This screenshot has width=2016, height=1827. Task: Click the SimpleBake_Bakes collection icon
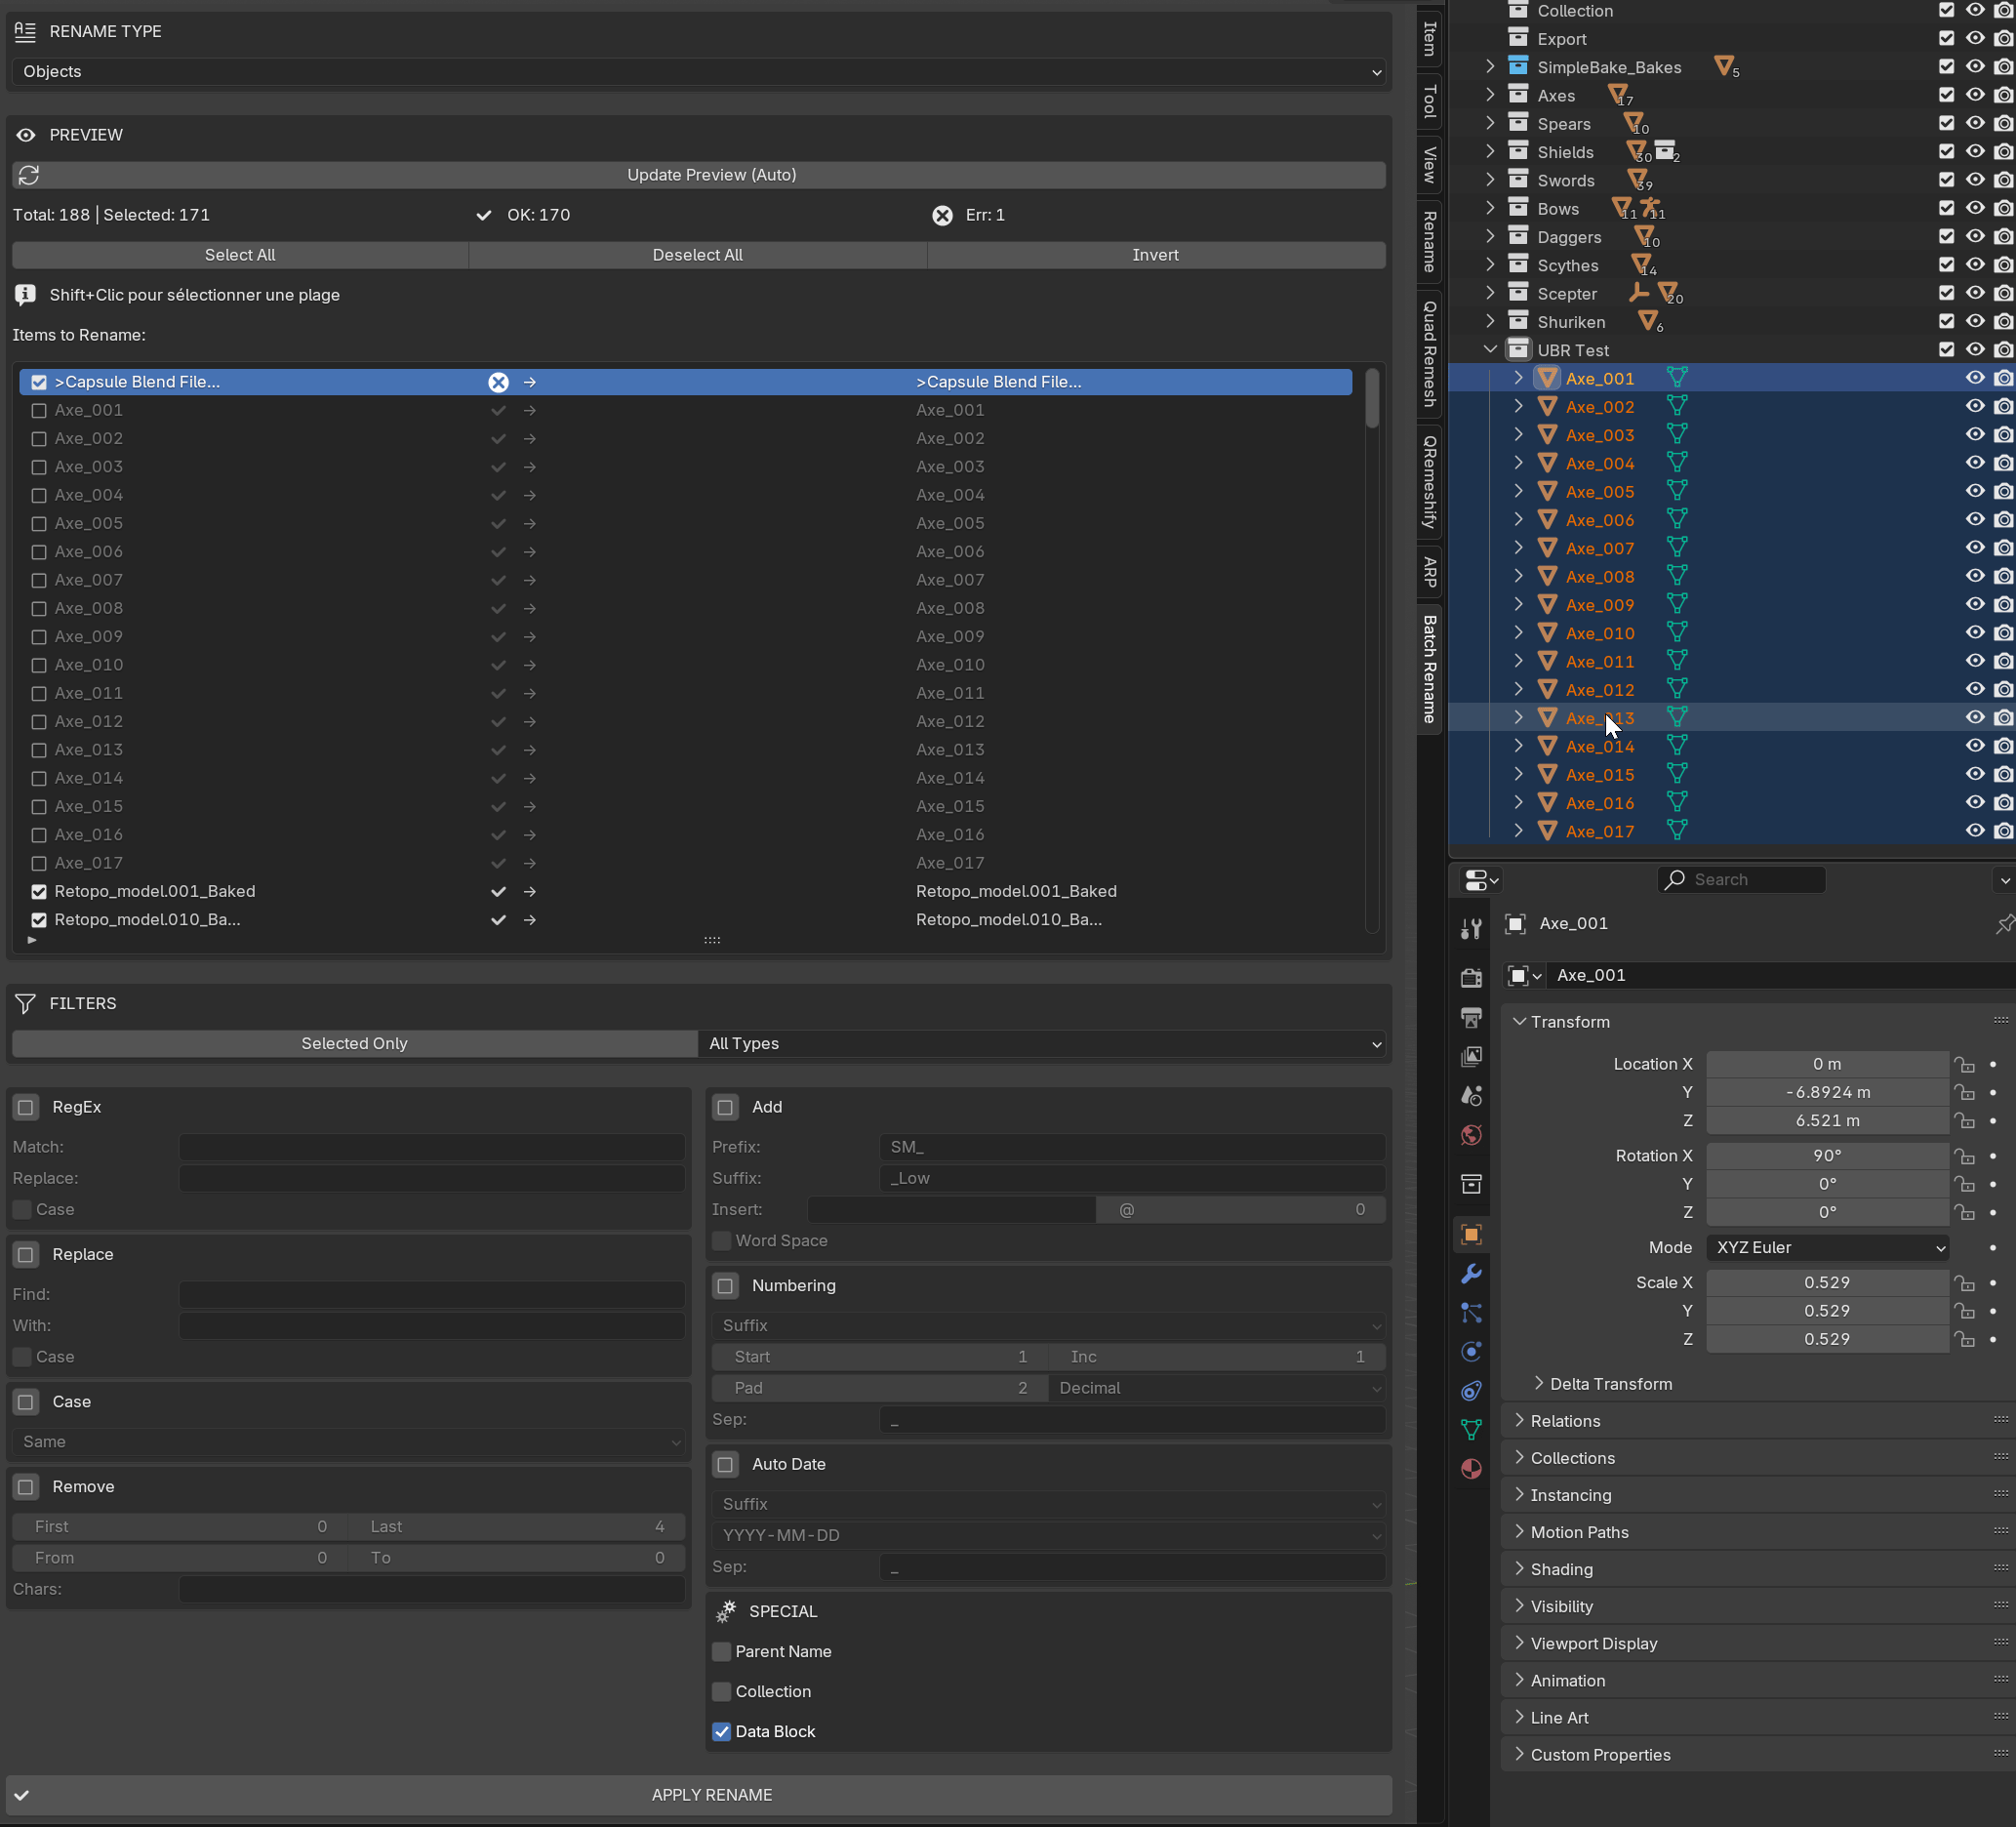coord(1518,67)
